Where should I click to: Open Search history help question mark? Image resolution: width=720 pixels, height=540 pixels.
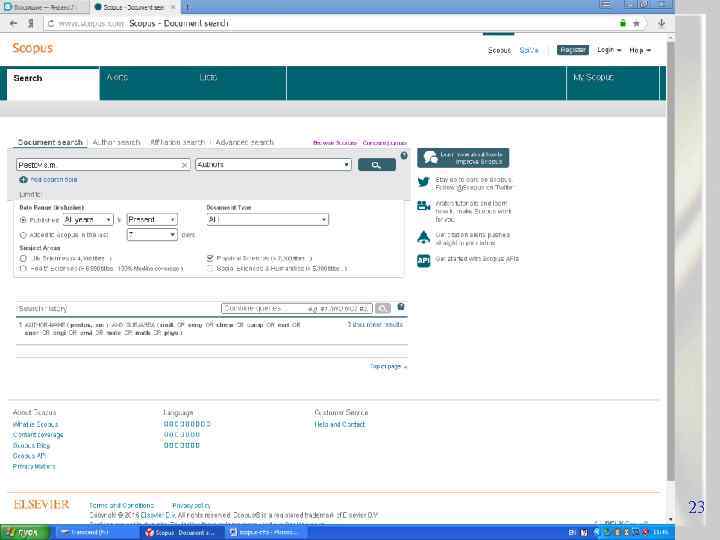(400, 307)
